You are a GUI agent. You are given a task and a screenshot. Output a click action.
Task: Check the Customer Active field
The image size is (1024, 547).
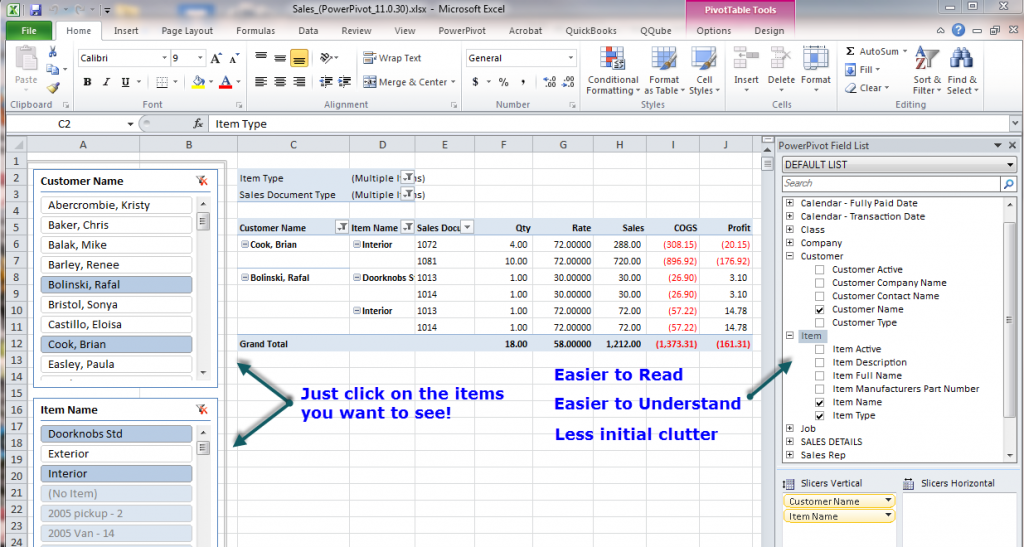pyautogui.click(x=820, y=270)
